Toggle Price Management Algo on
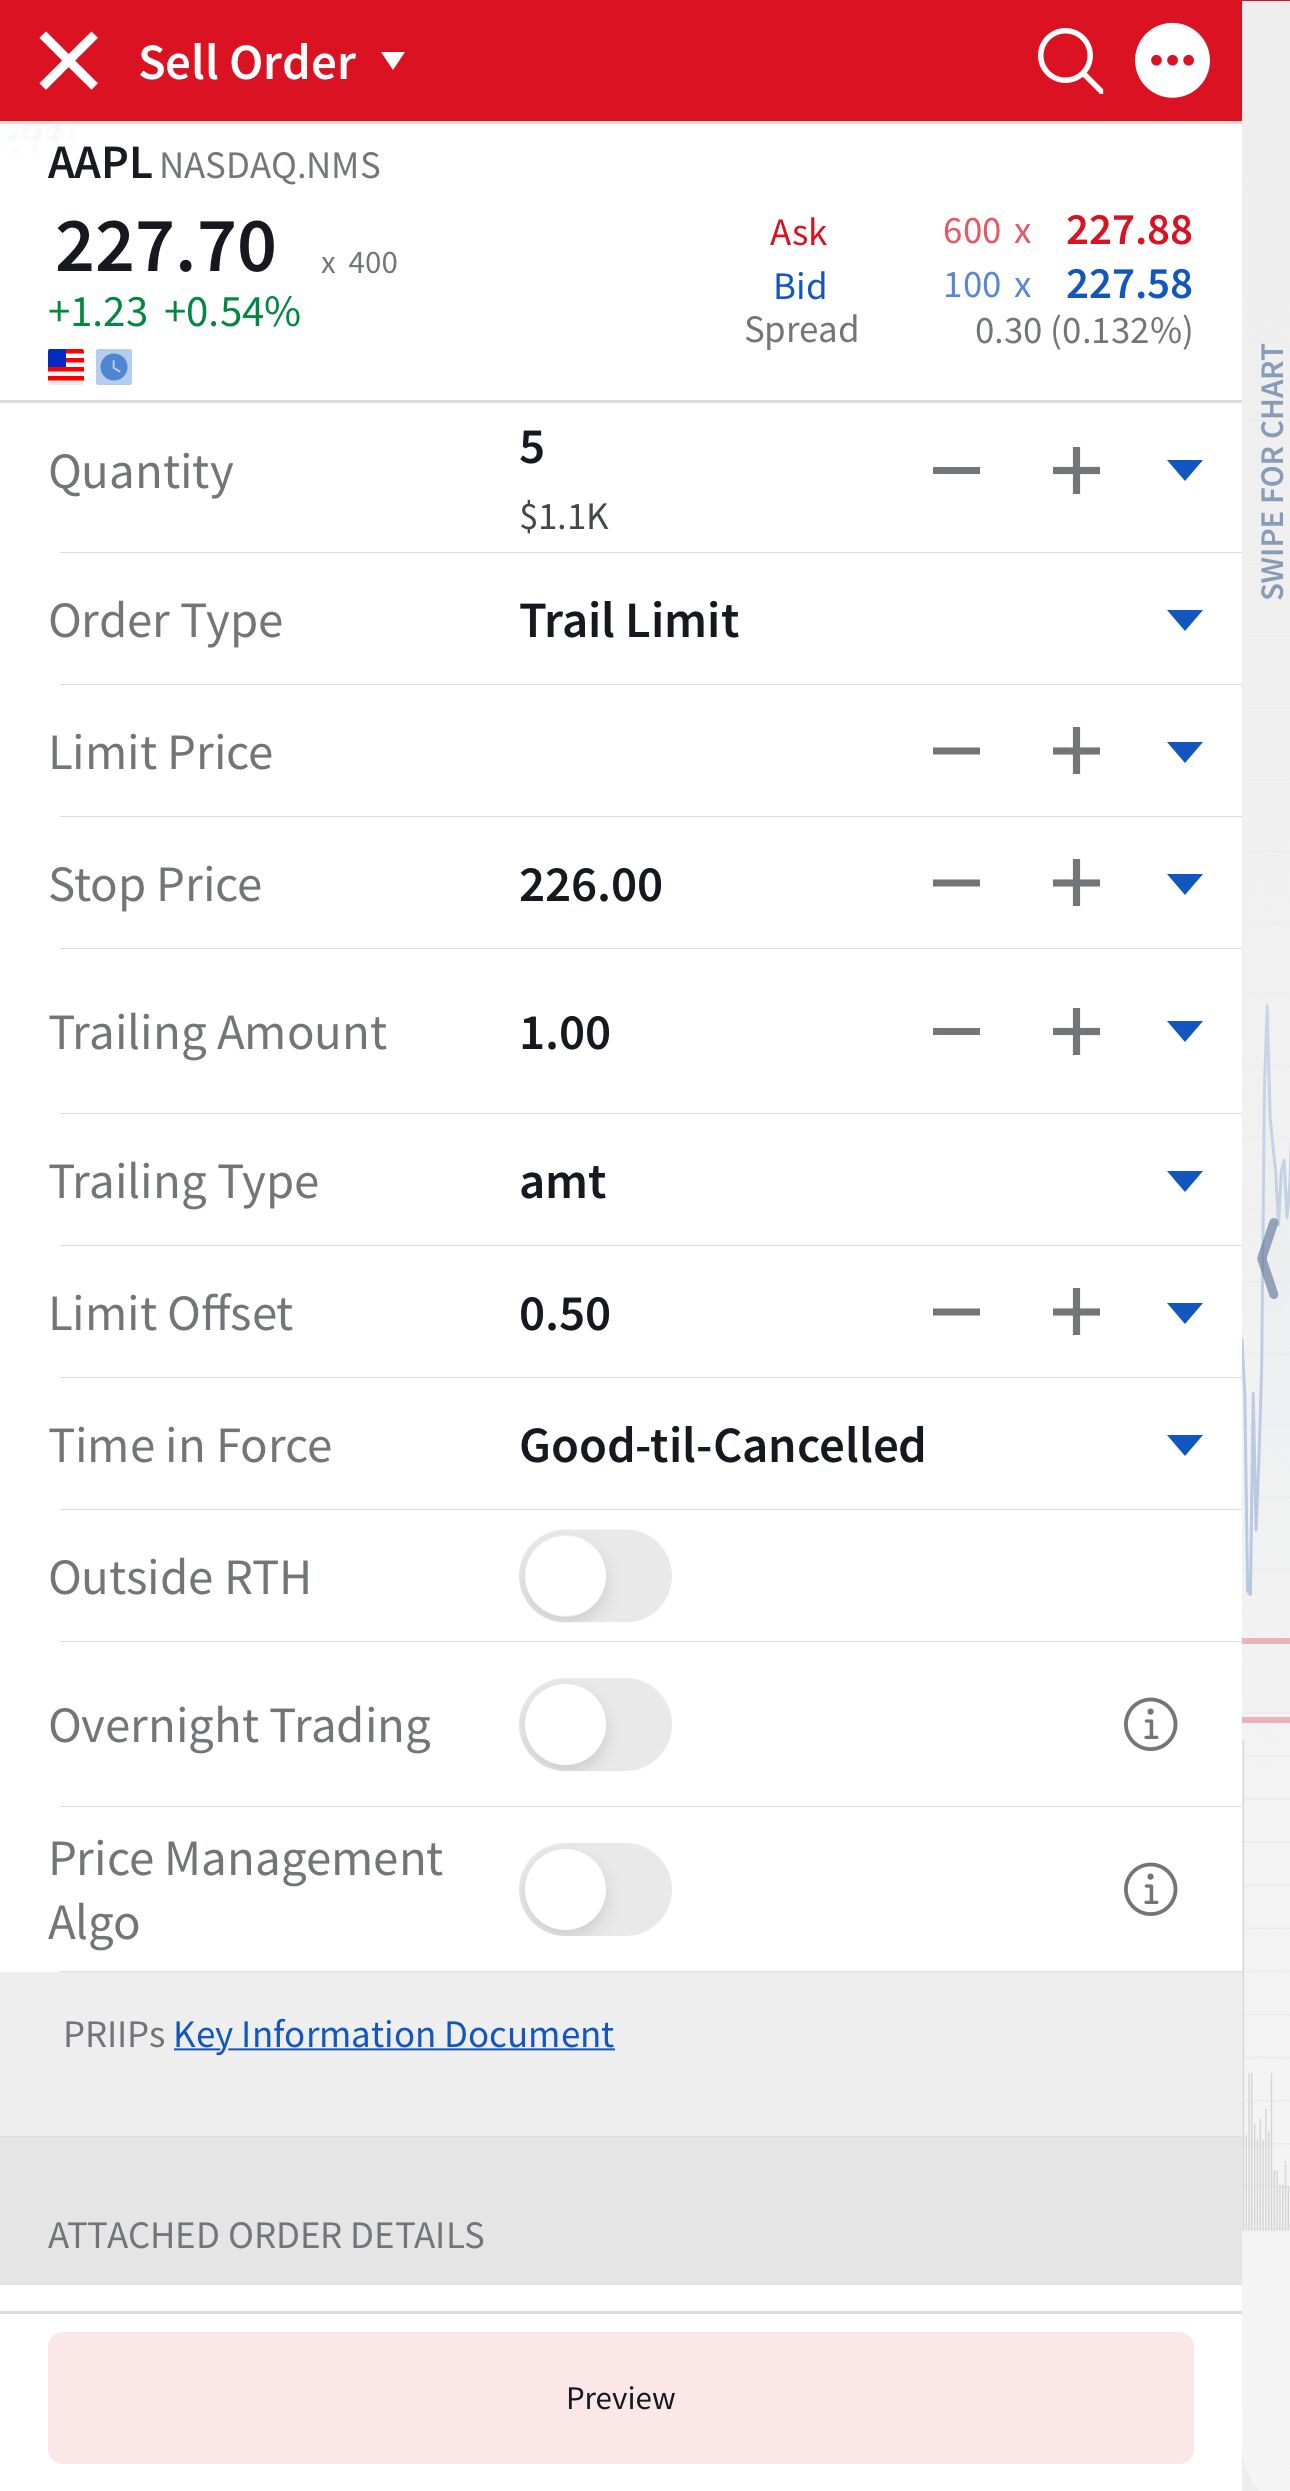 595,1890
